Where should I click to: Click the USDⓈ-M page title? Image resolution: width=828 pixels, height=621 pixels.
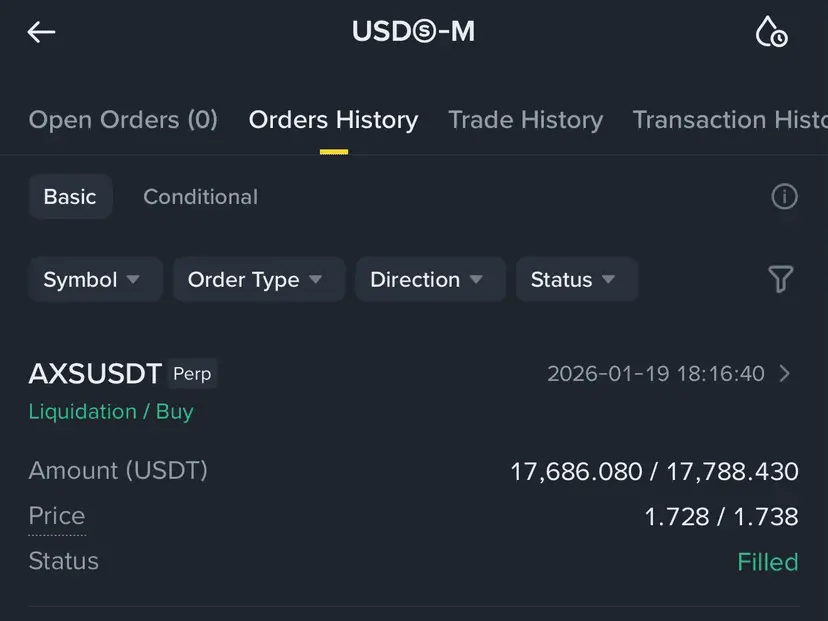[x=413, y=32]
